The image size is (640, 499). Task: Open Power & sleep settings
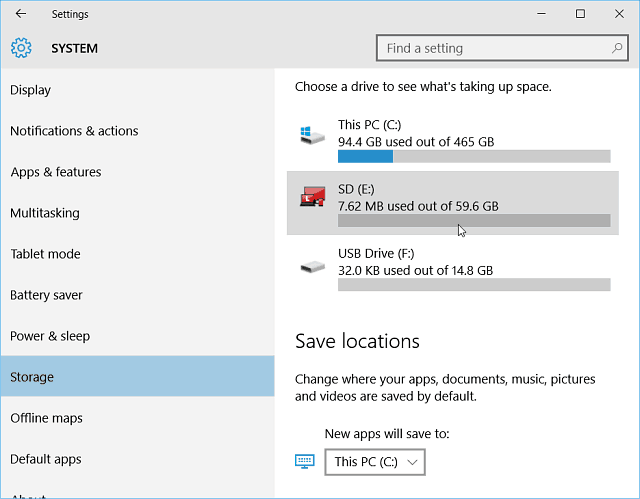tap(138, 336)
